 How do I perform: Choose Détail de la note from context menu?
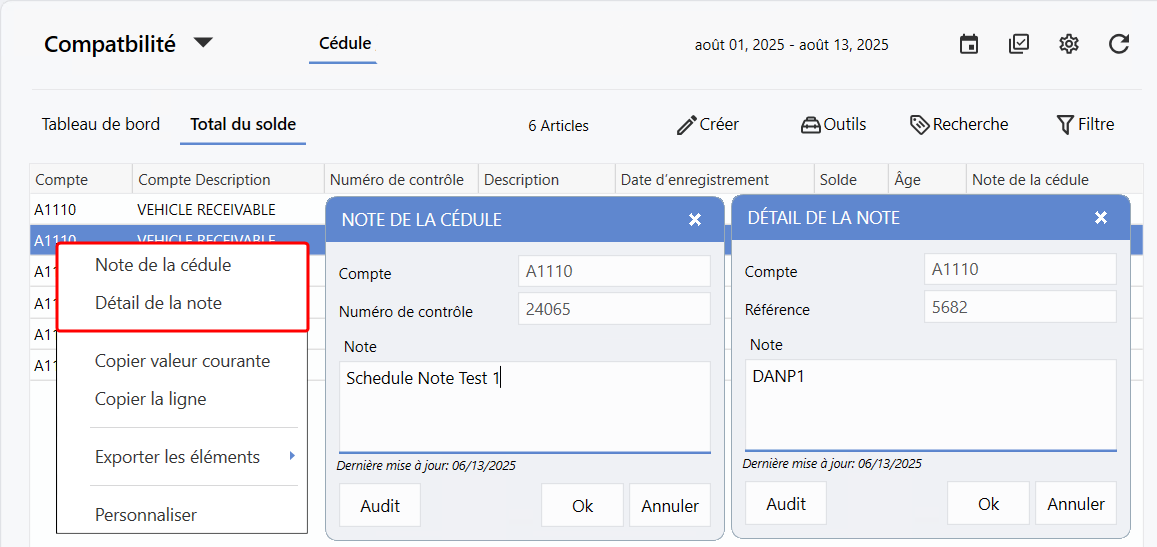[158, 303]
